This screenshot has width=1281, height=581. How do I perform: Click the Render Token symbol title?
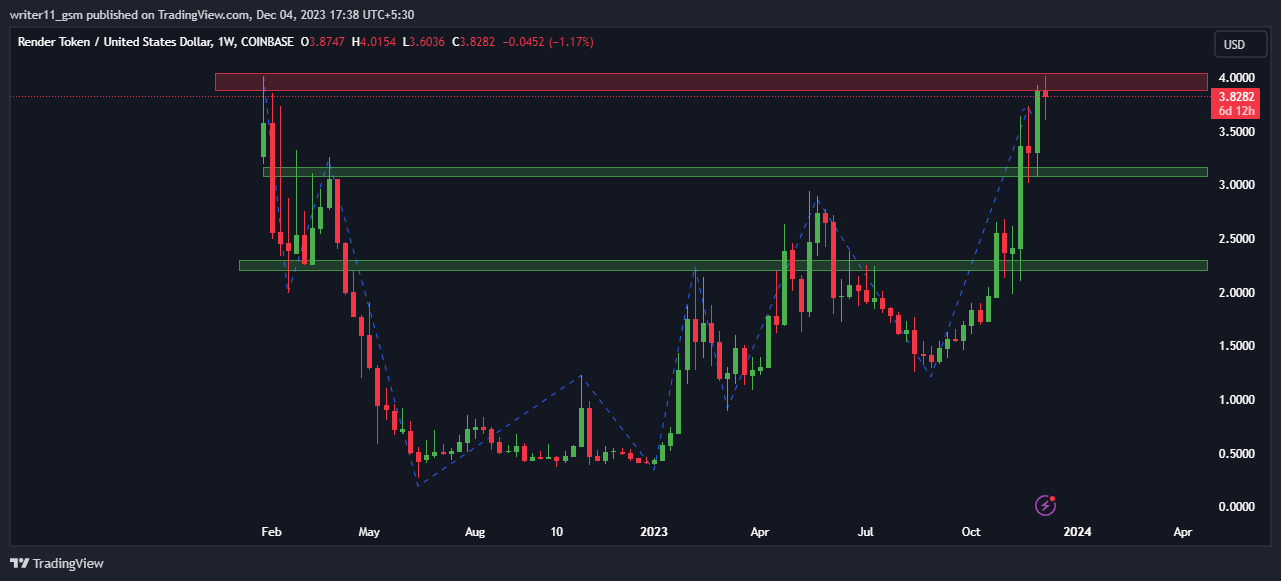coord(154,42)
